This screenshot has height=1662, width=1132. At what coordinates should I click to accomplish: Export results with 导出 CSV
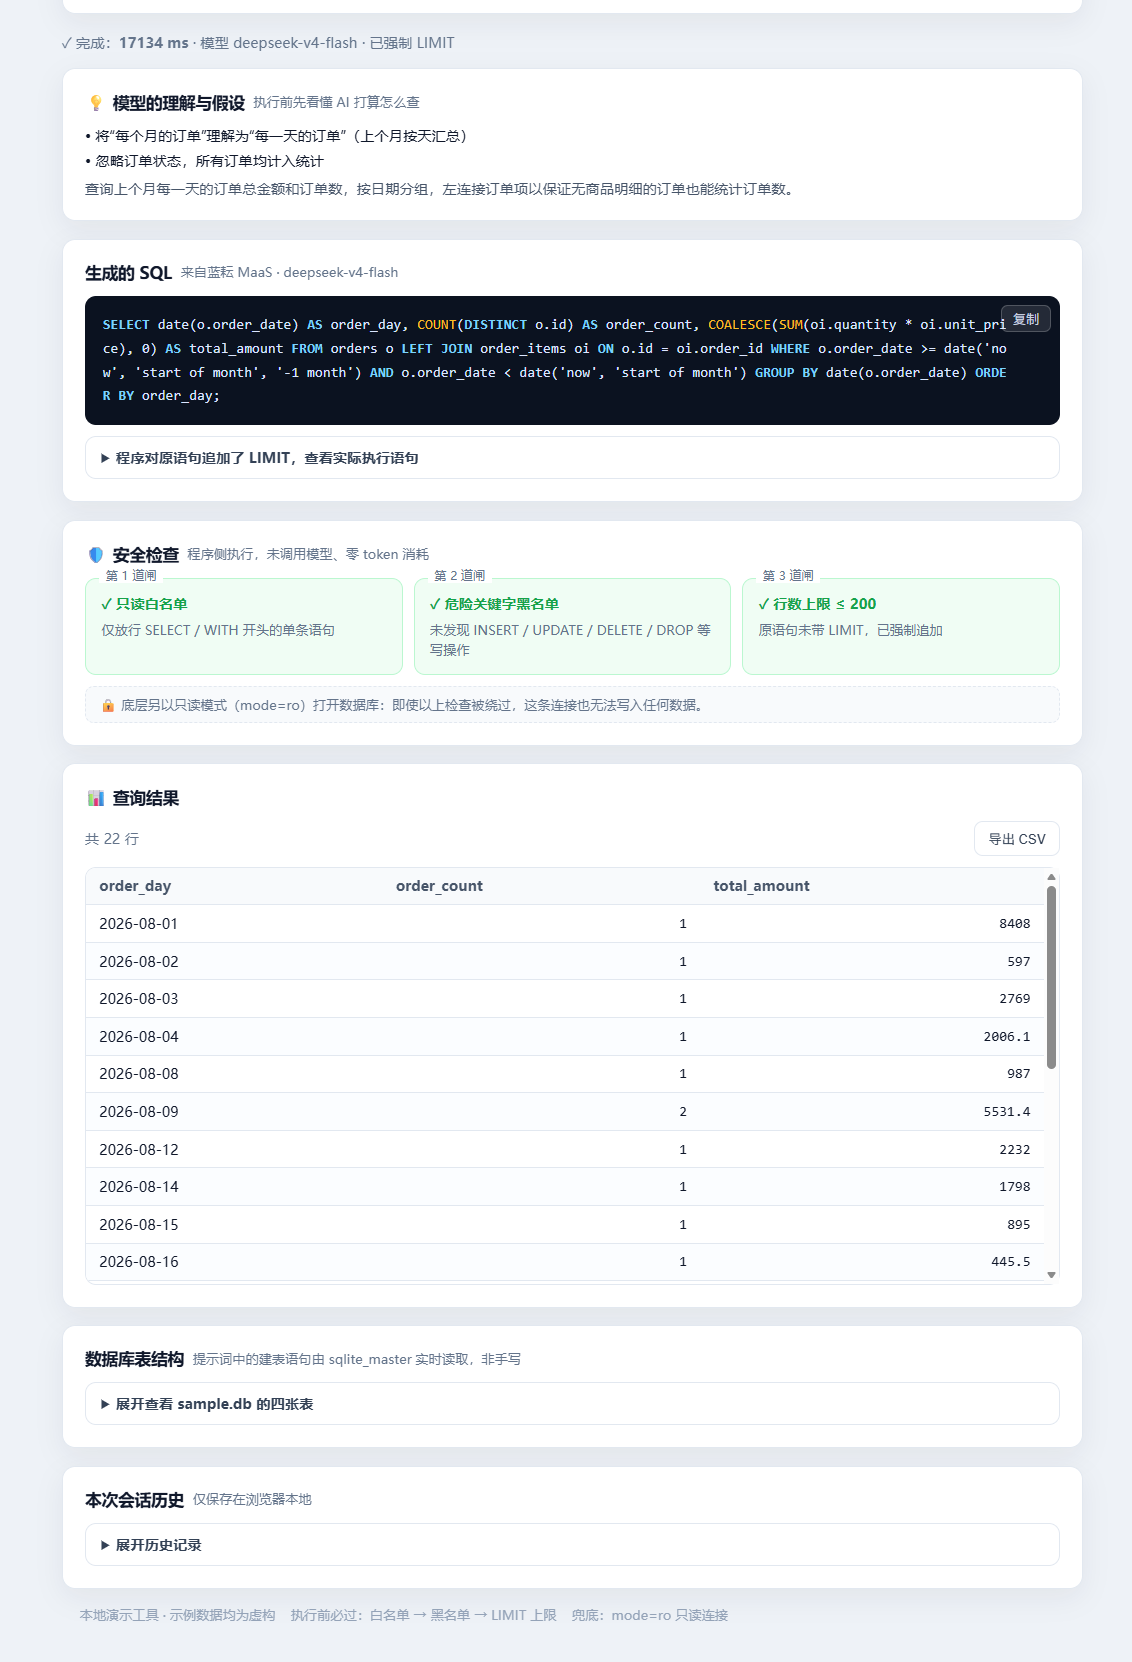click(1017, 839)
